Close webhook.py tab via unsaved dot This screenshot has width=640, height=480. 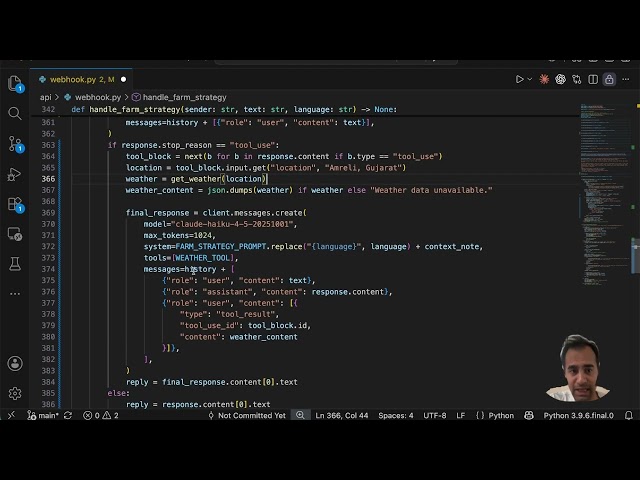pos(123,80)
